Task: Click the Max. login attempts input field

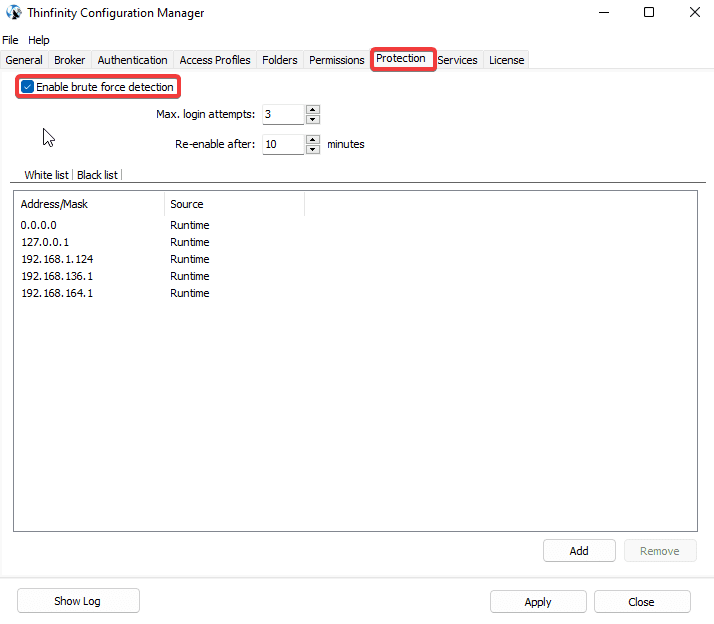Action: 283,114
